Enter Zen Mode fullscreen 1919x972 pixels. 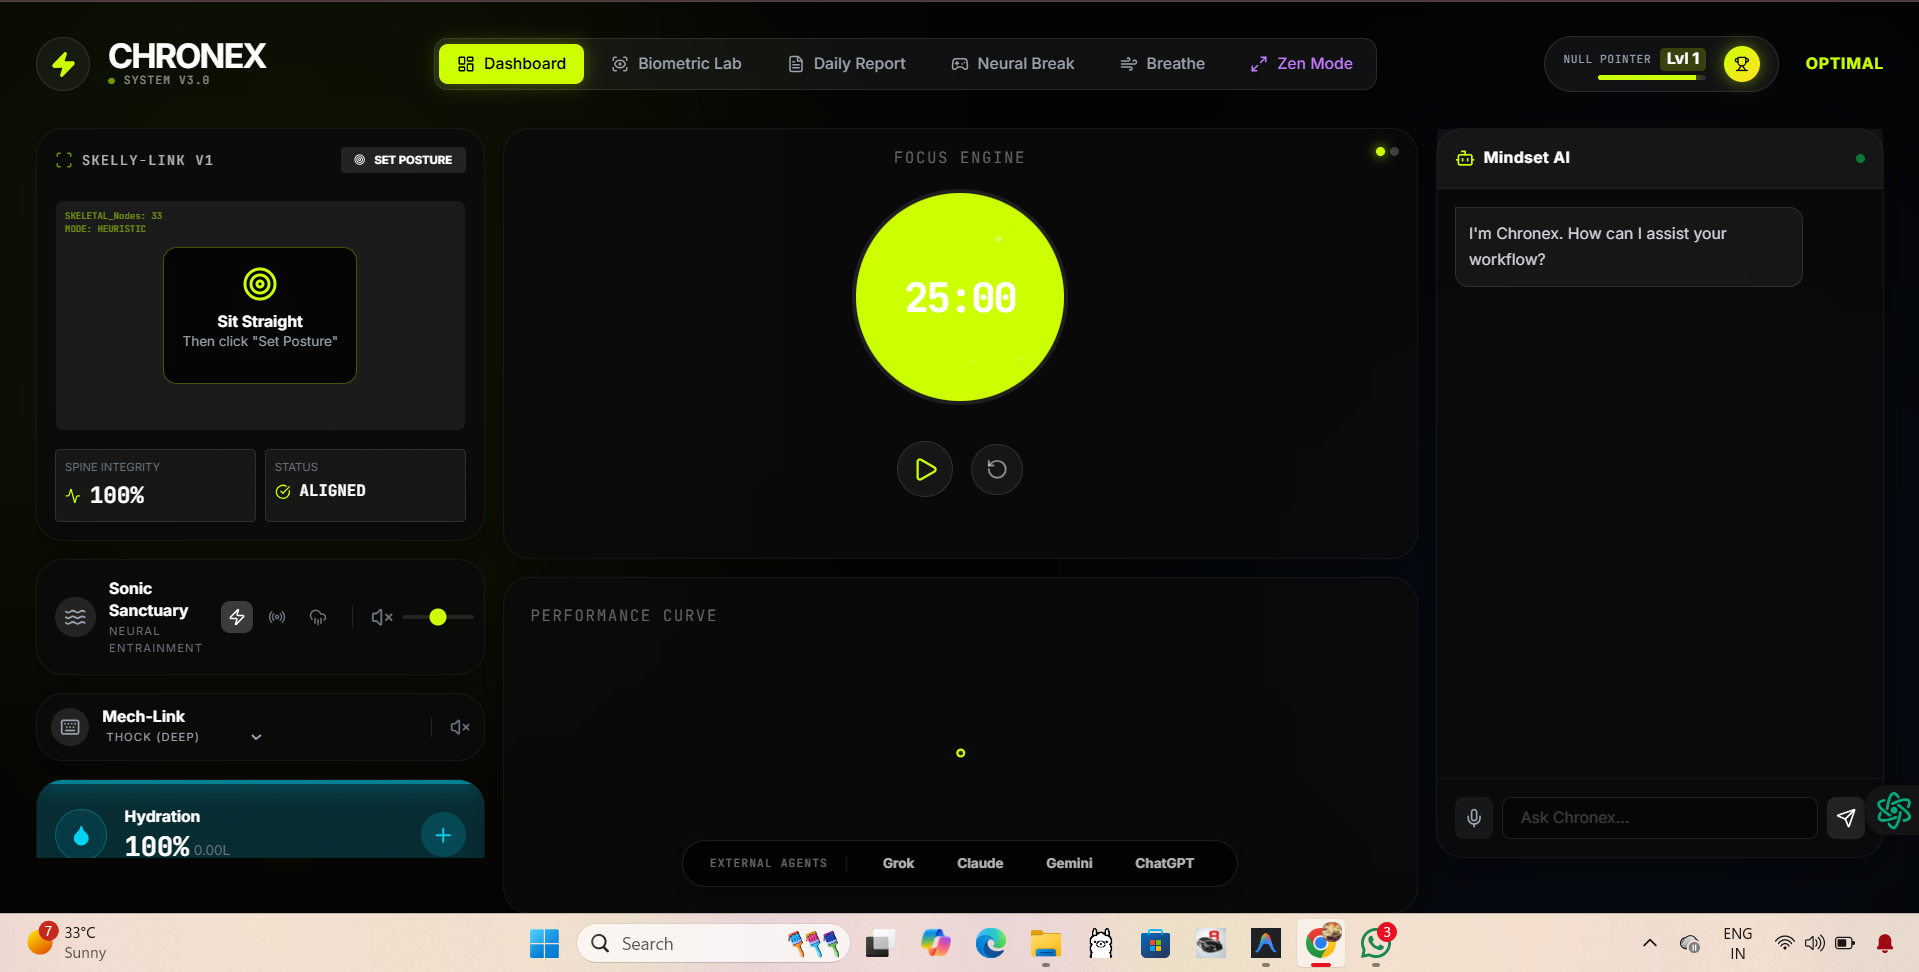(1301, 64)
